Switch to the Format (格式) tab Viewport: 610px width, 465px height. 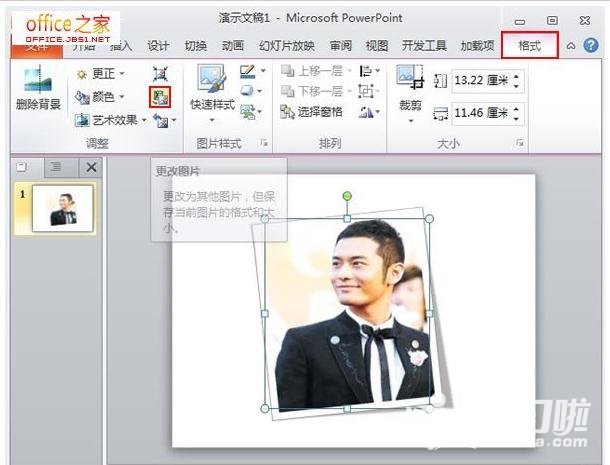tap(530, 45)
